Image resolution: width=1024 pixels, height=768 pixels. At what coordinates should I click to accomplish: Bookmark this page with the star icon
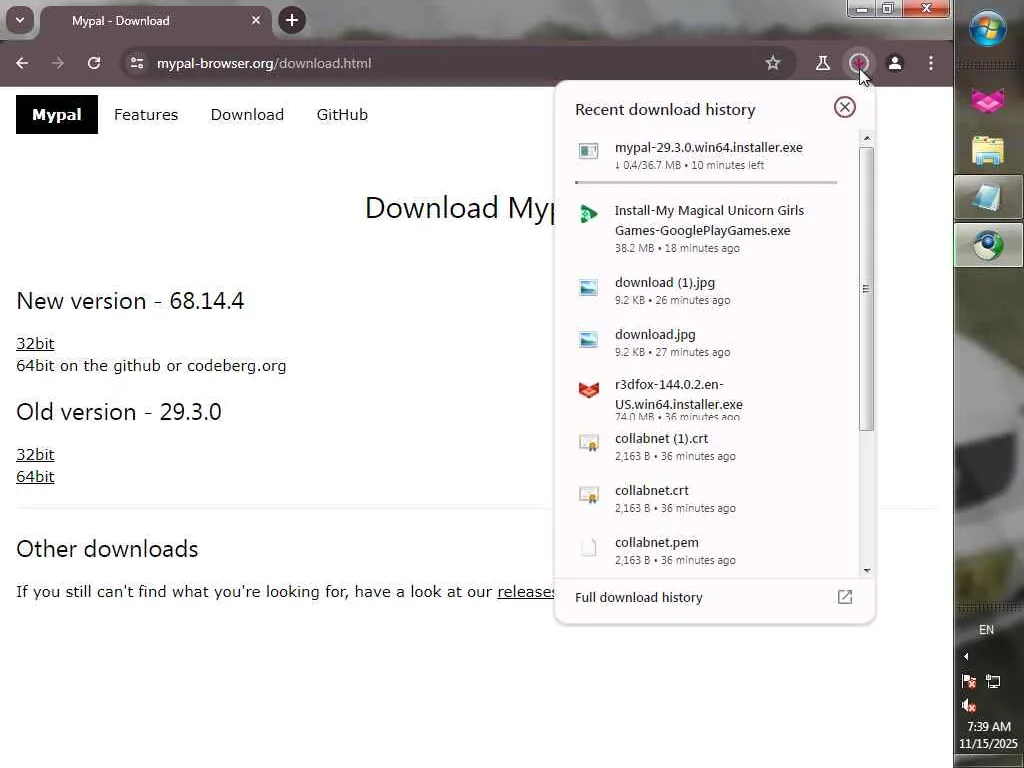click(x=773, y=63)
